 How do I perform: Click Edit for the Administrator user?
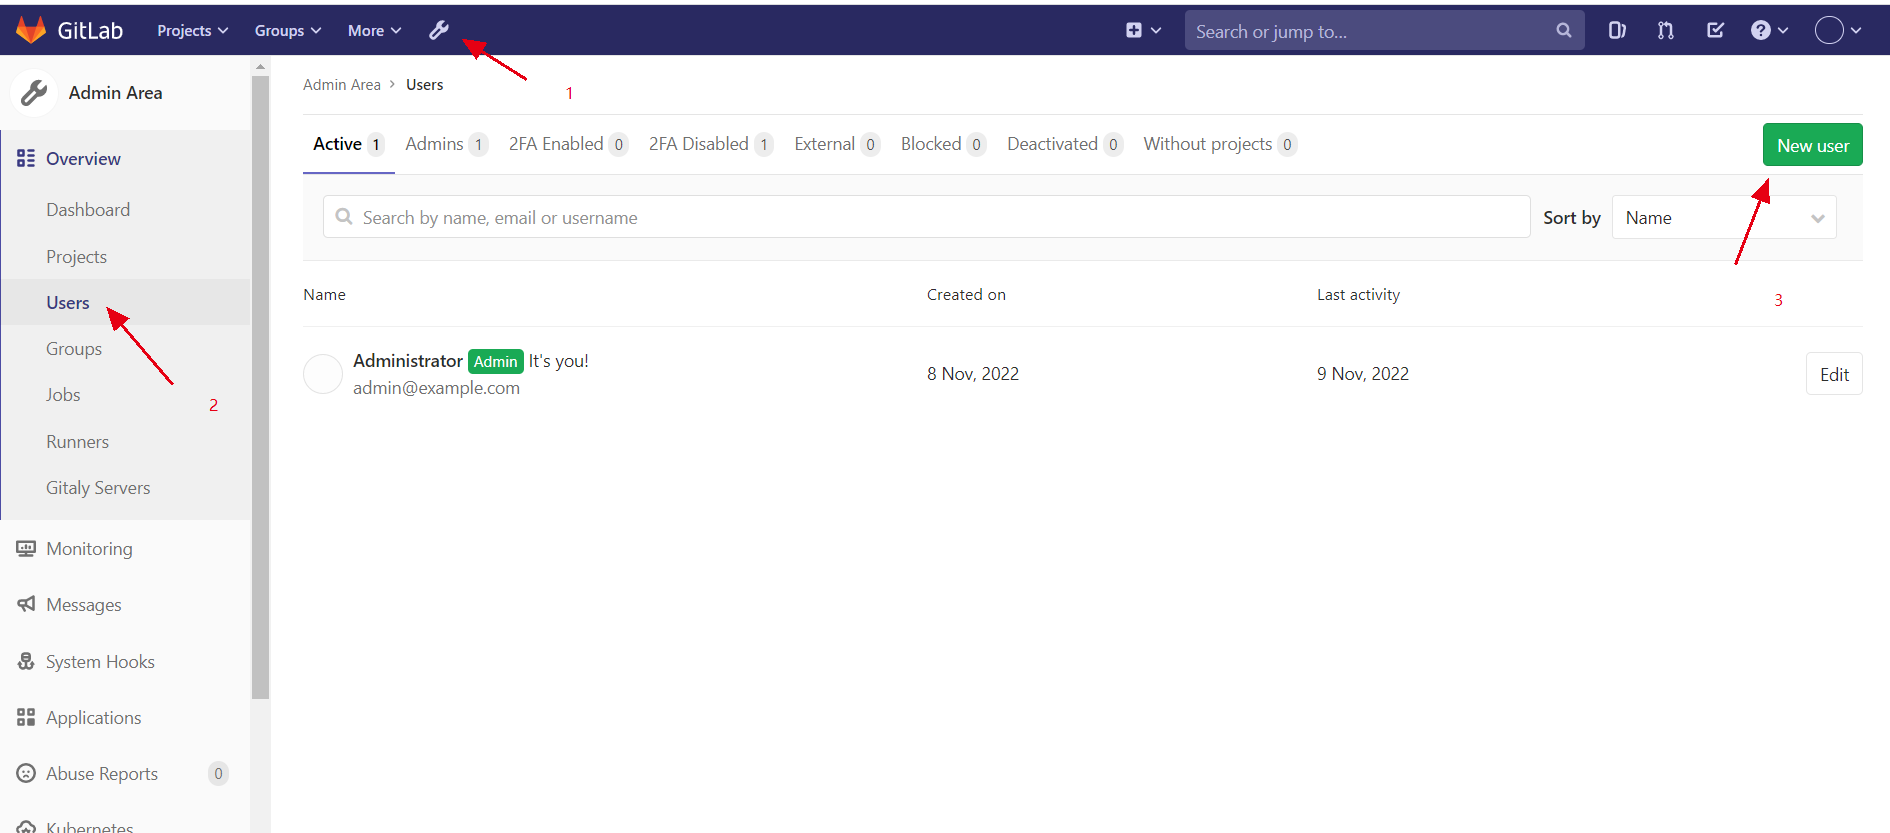[1834, 374]
